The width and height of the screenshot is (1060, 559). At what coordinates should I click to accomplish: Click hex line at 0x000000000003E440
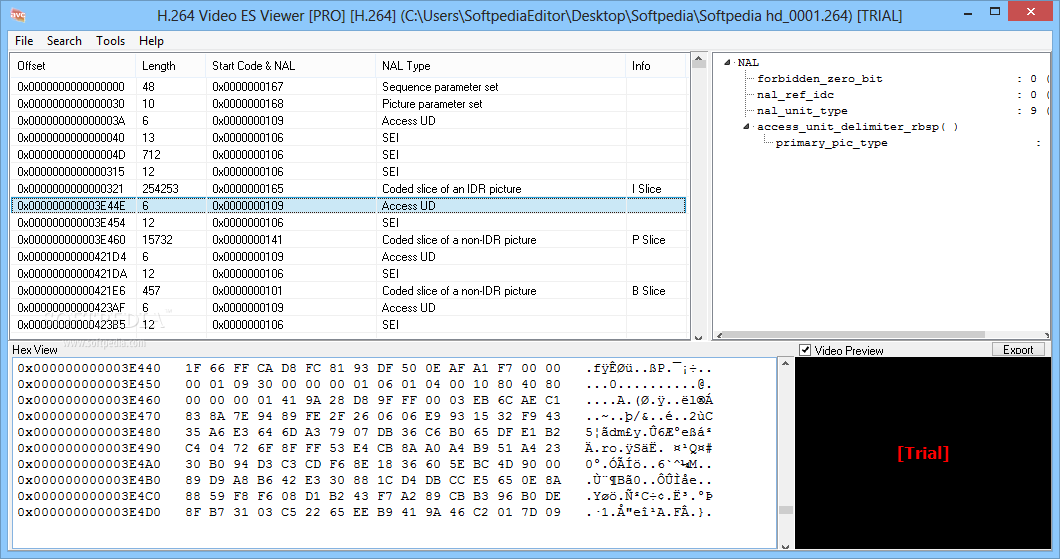point(365,368)
